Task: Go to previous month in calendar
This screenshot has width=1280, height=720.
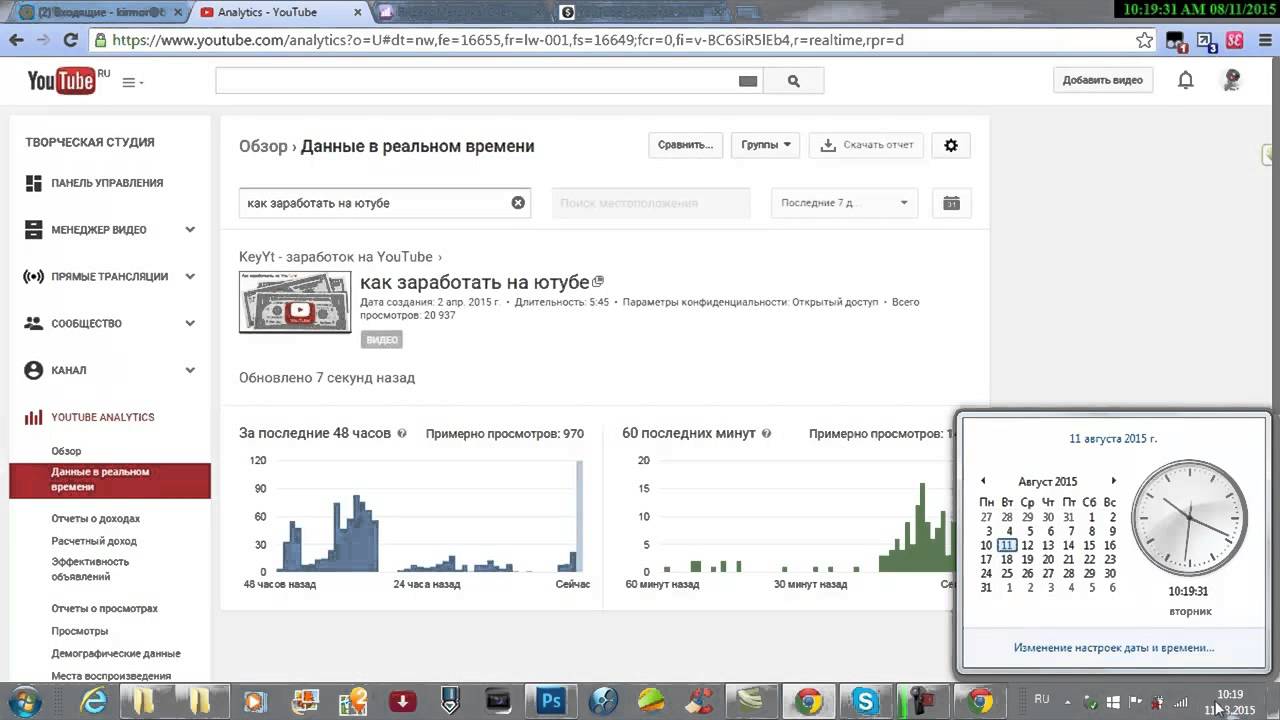Action: click(983, 481)
